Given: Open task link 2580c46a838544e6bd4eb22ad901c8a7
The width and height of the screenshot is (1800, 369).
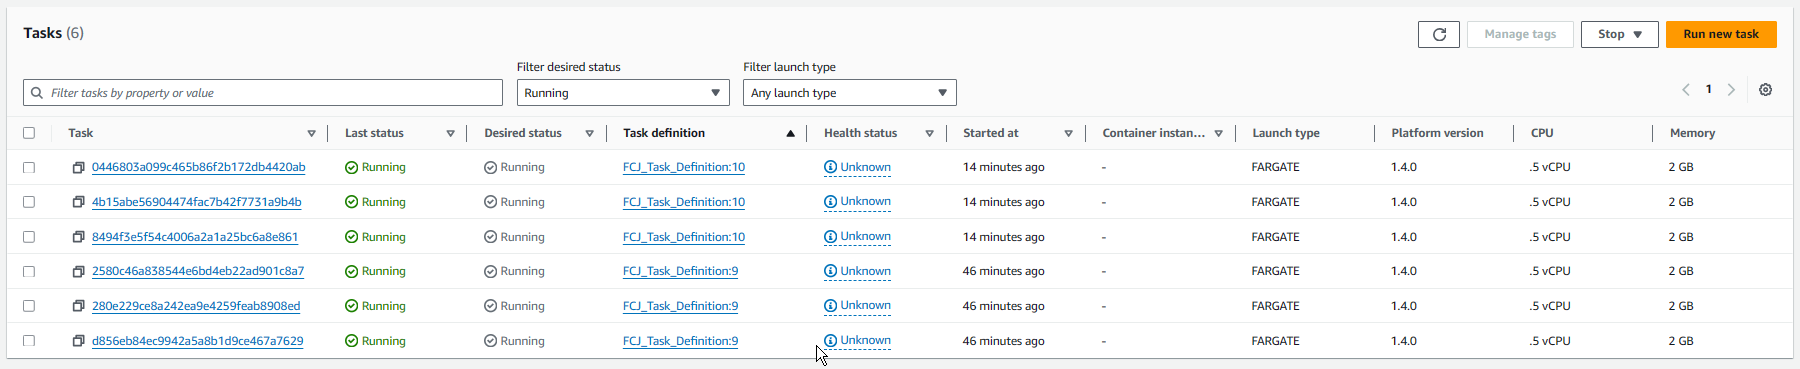Looking at the screenshot, I should [198, 271].
